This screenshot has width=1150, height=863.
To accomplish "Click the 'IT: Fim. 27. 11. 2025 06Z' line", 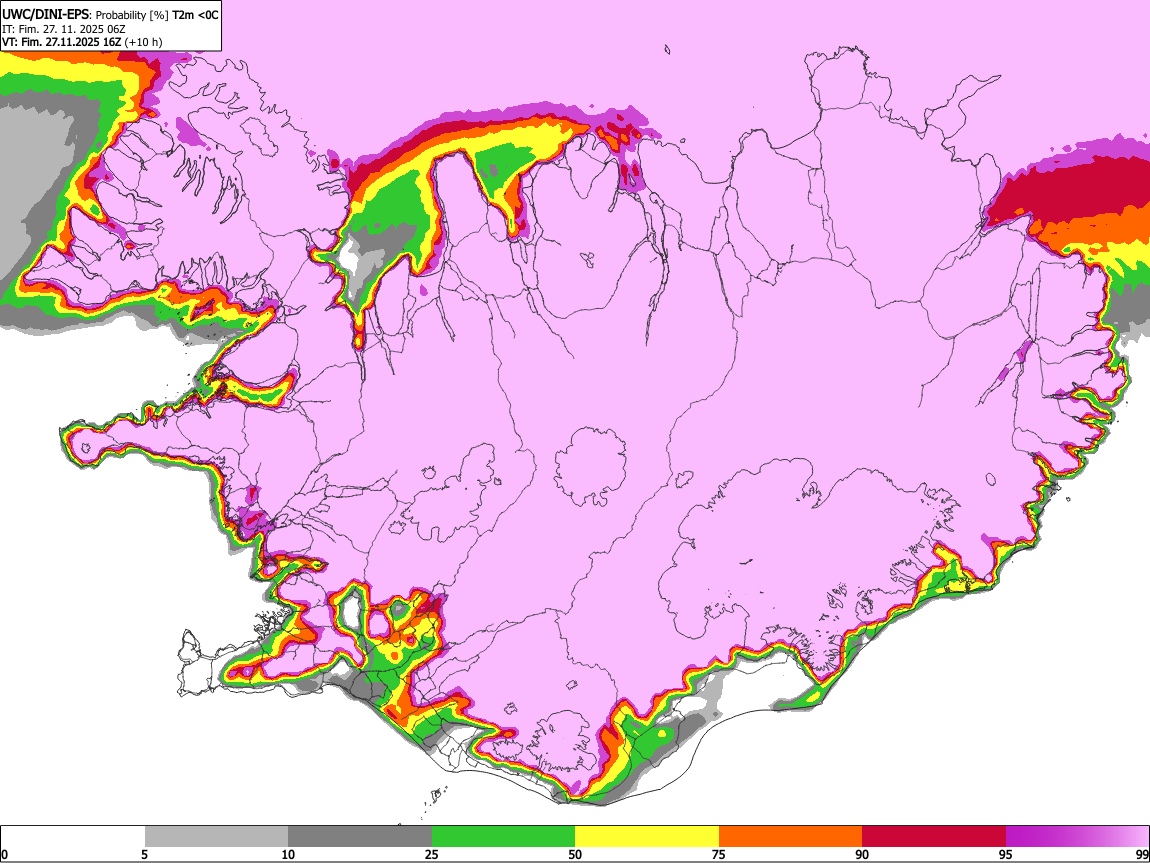I will tap(64, 29).
